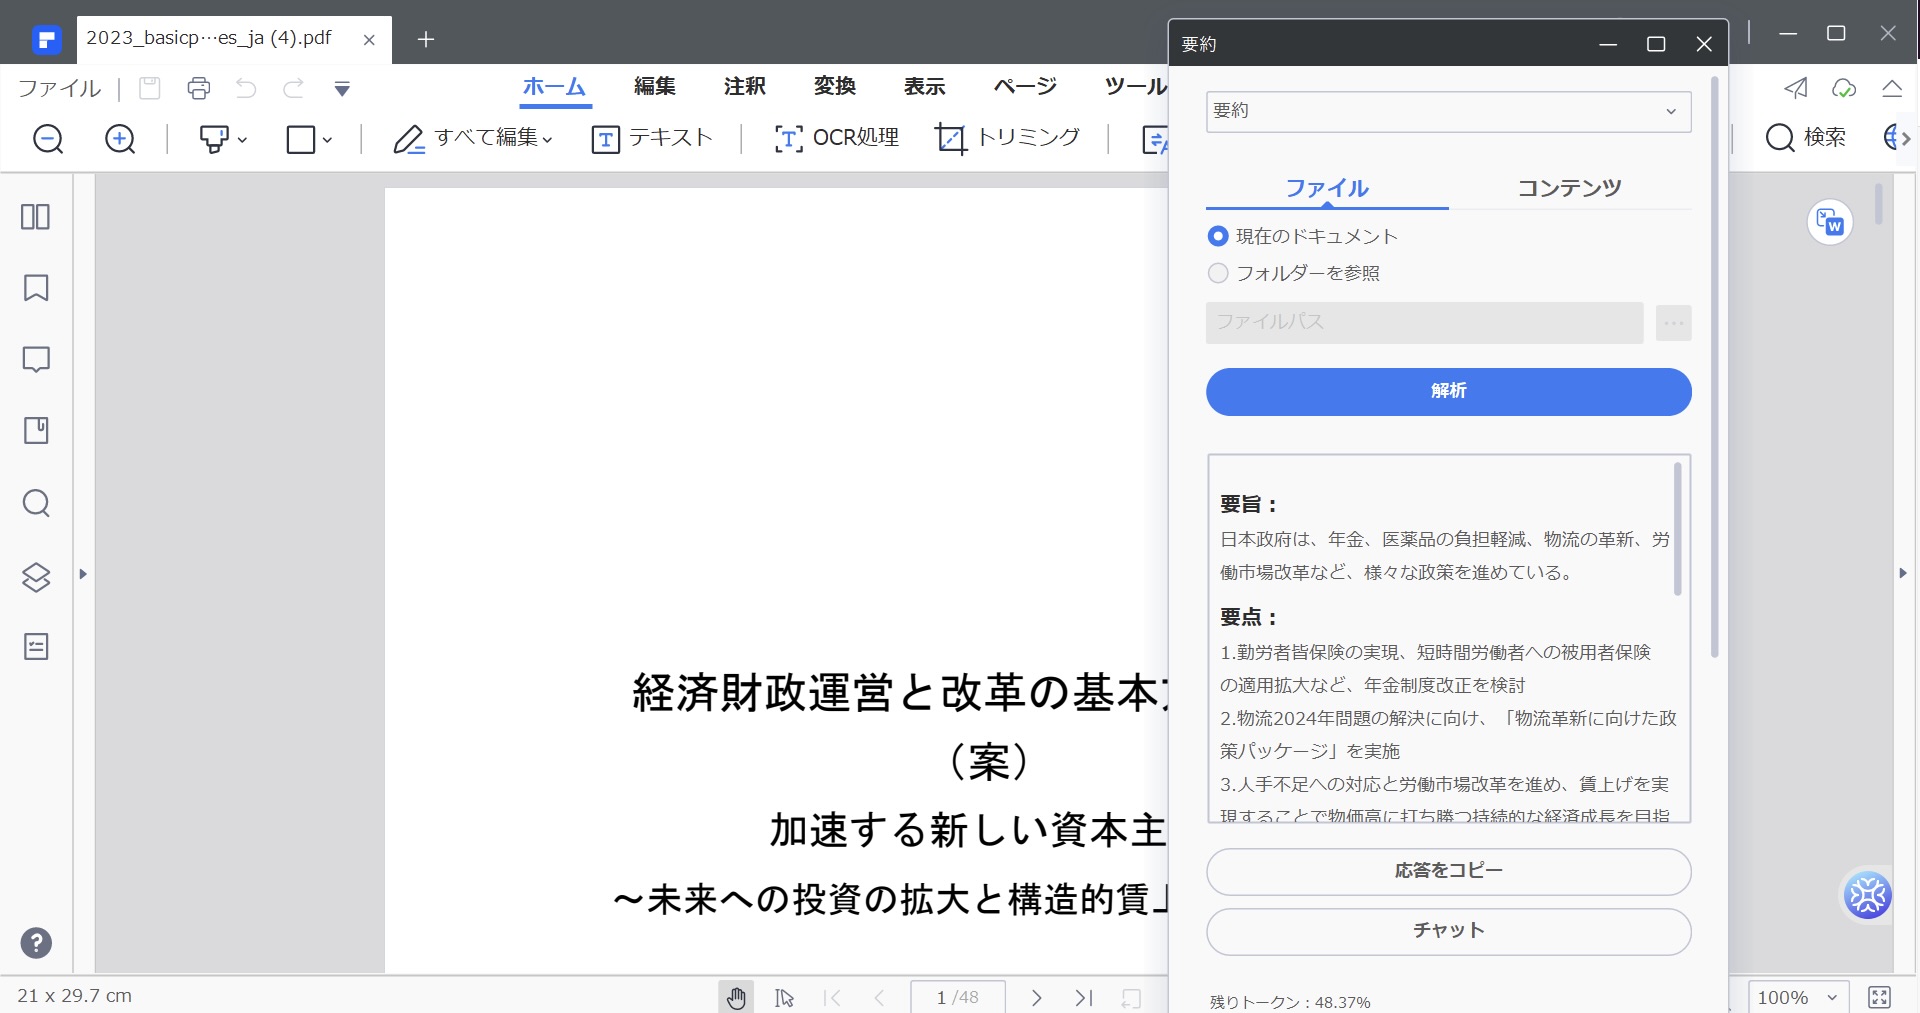Click the ファイルパス input field
Image resolution: width=1920 pixels, height=1013 pixels.
[1424, 323]
